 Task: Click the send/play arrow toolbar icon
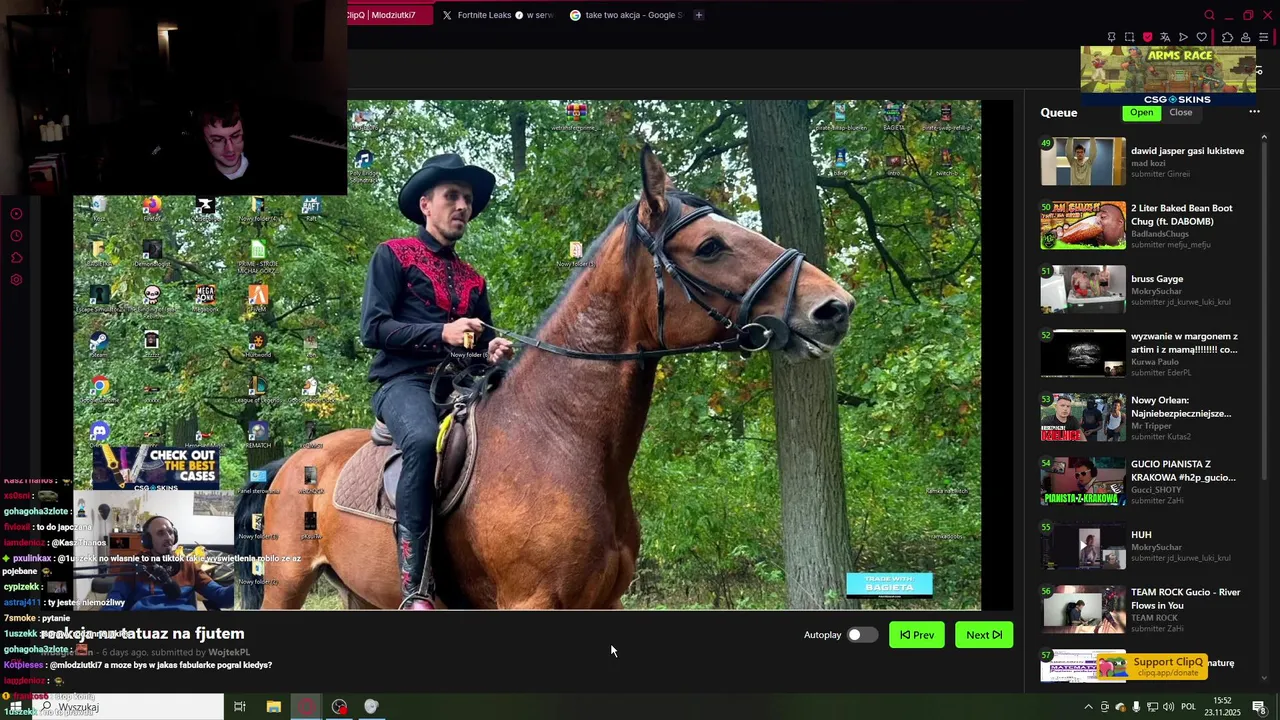tap(1183, 37)
